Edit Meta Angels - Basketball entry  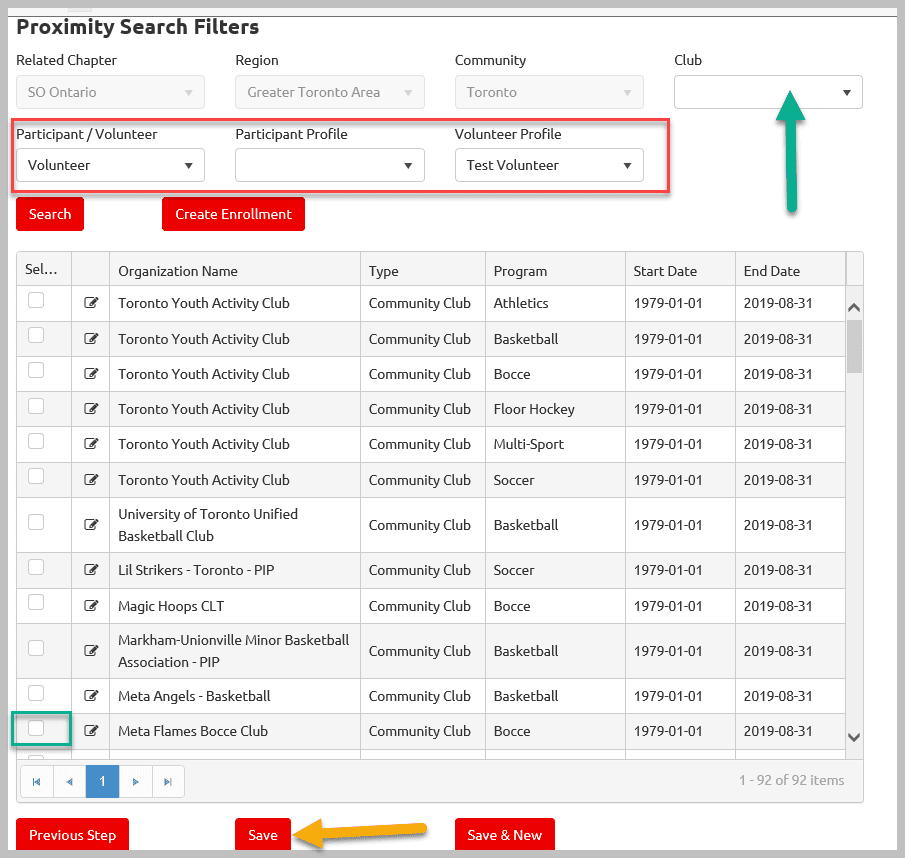(x=91, y=695)
